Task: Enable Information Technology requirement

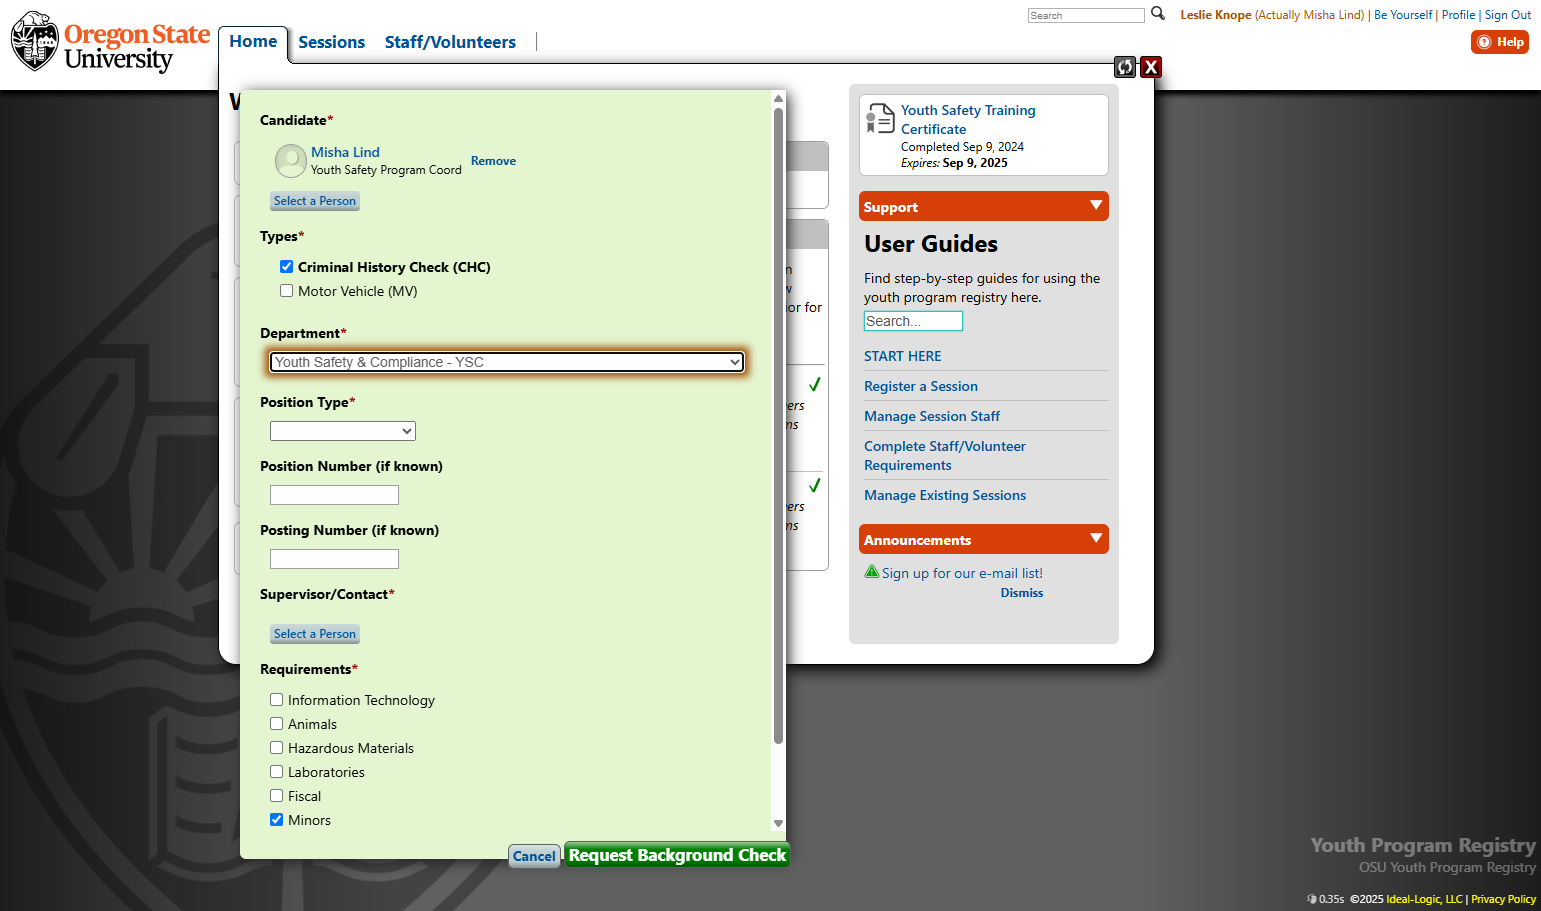Action: (277, 700)
